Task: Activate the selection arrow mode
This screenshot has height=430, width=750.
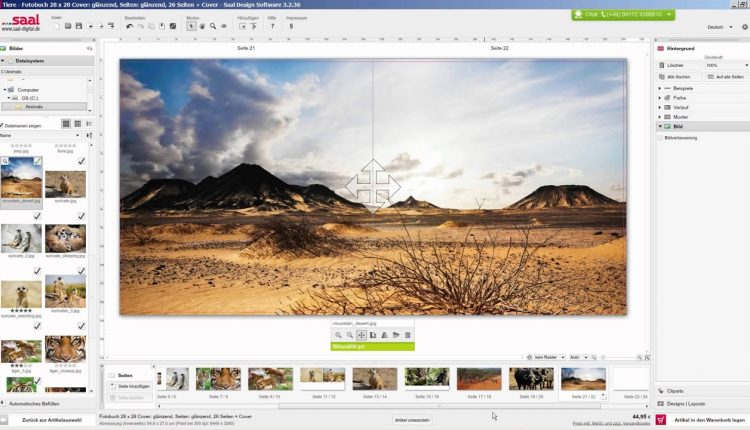Action: [x=191, y=26]
